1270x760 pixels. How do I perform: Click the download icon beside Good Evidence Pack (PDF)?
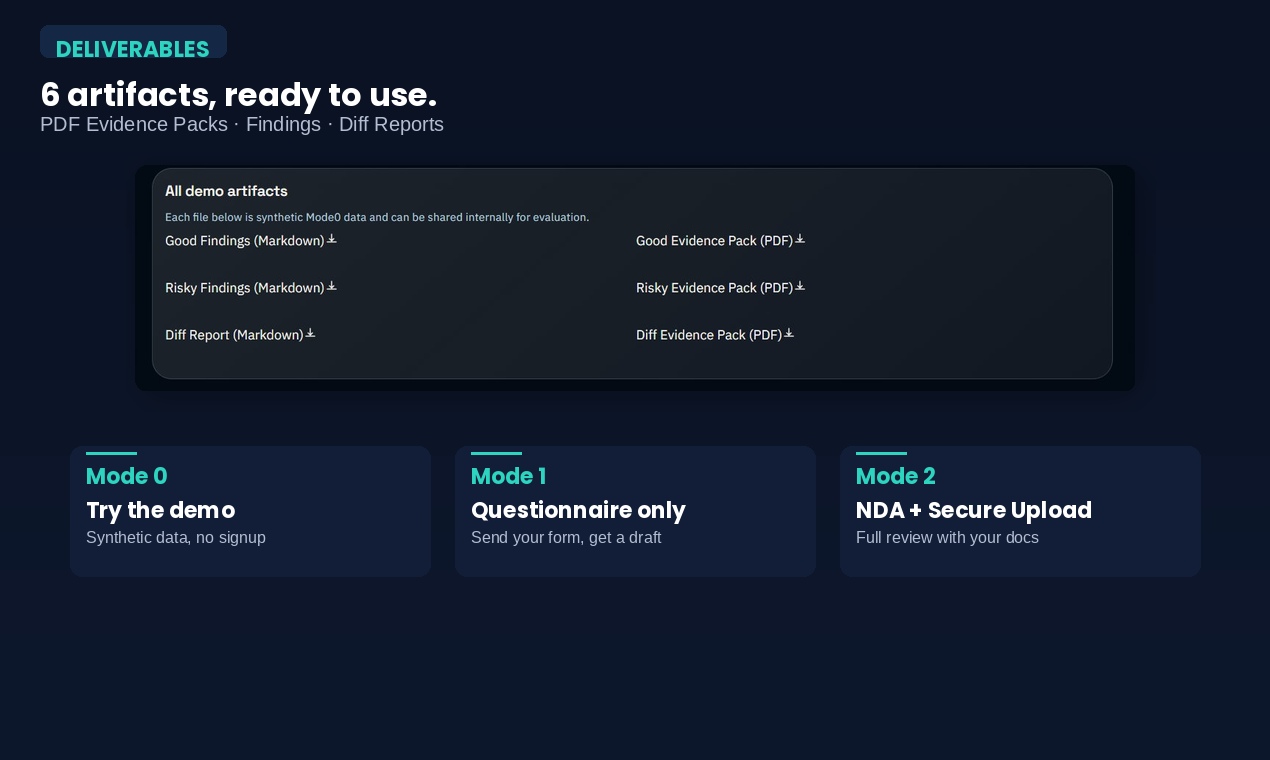800,239
